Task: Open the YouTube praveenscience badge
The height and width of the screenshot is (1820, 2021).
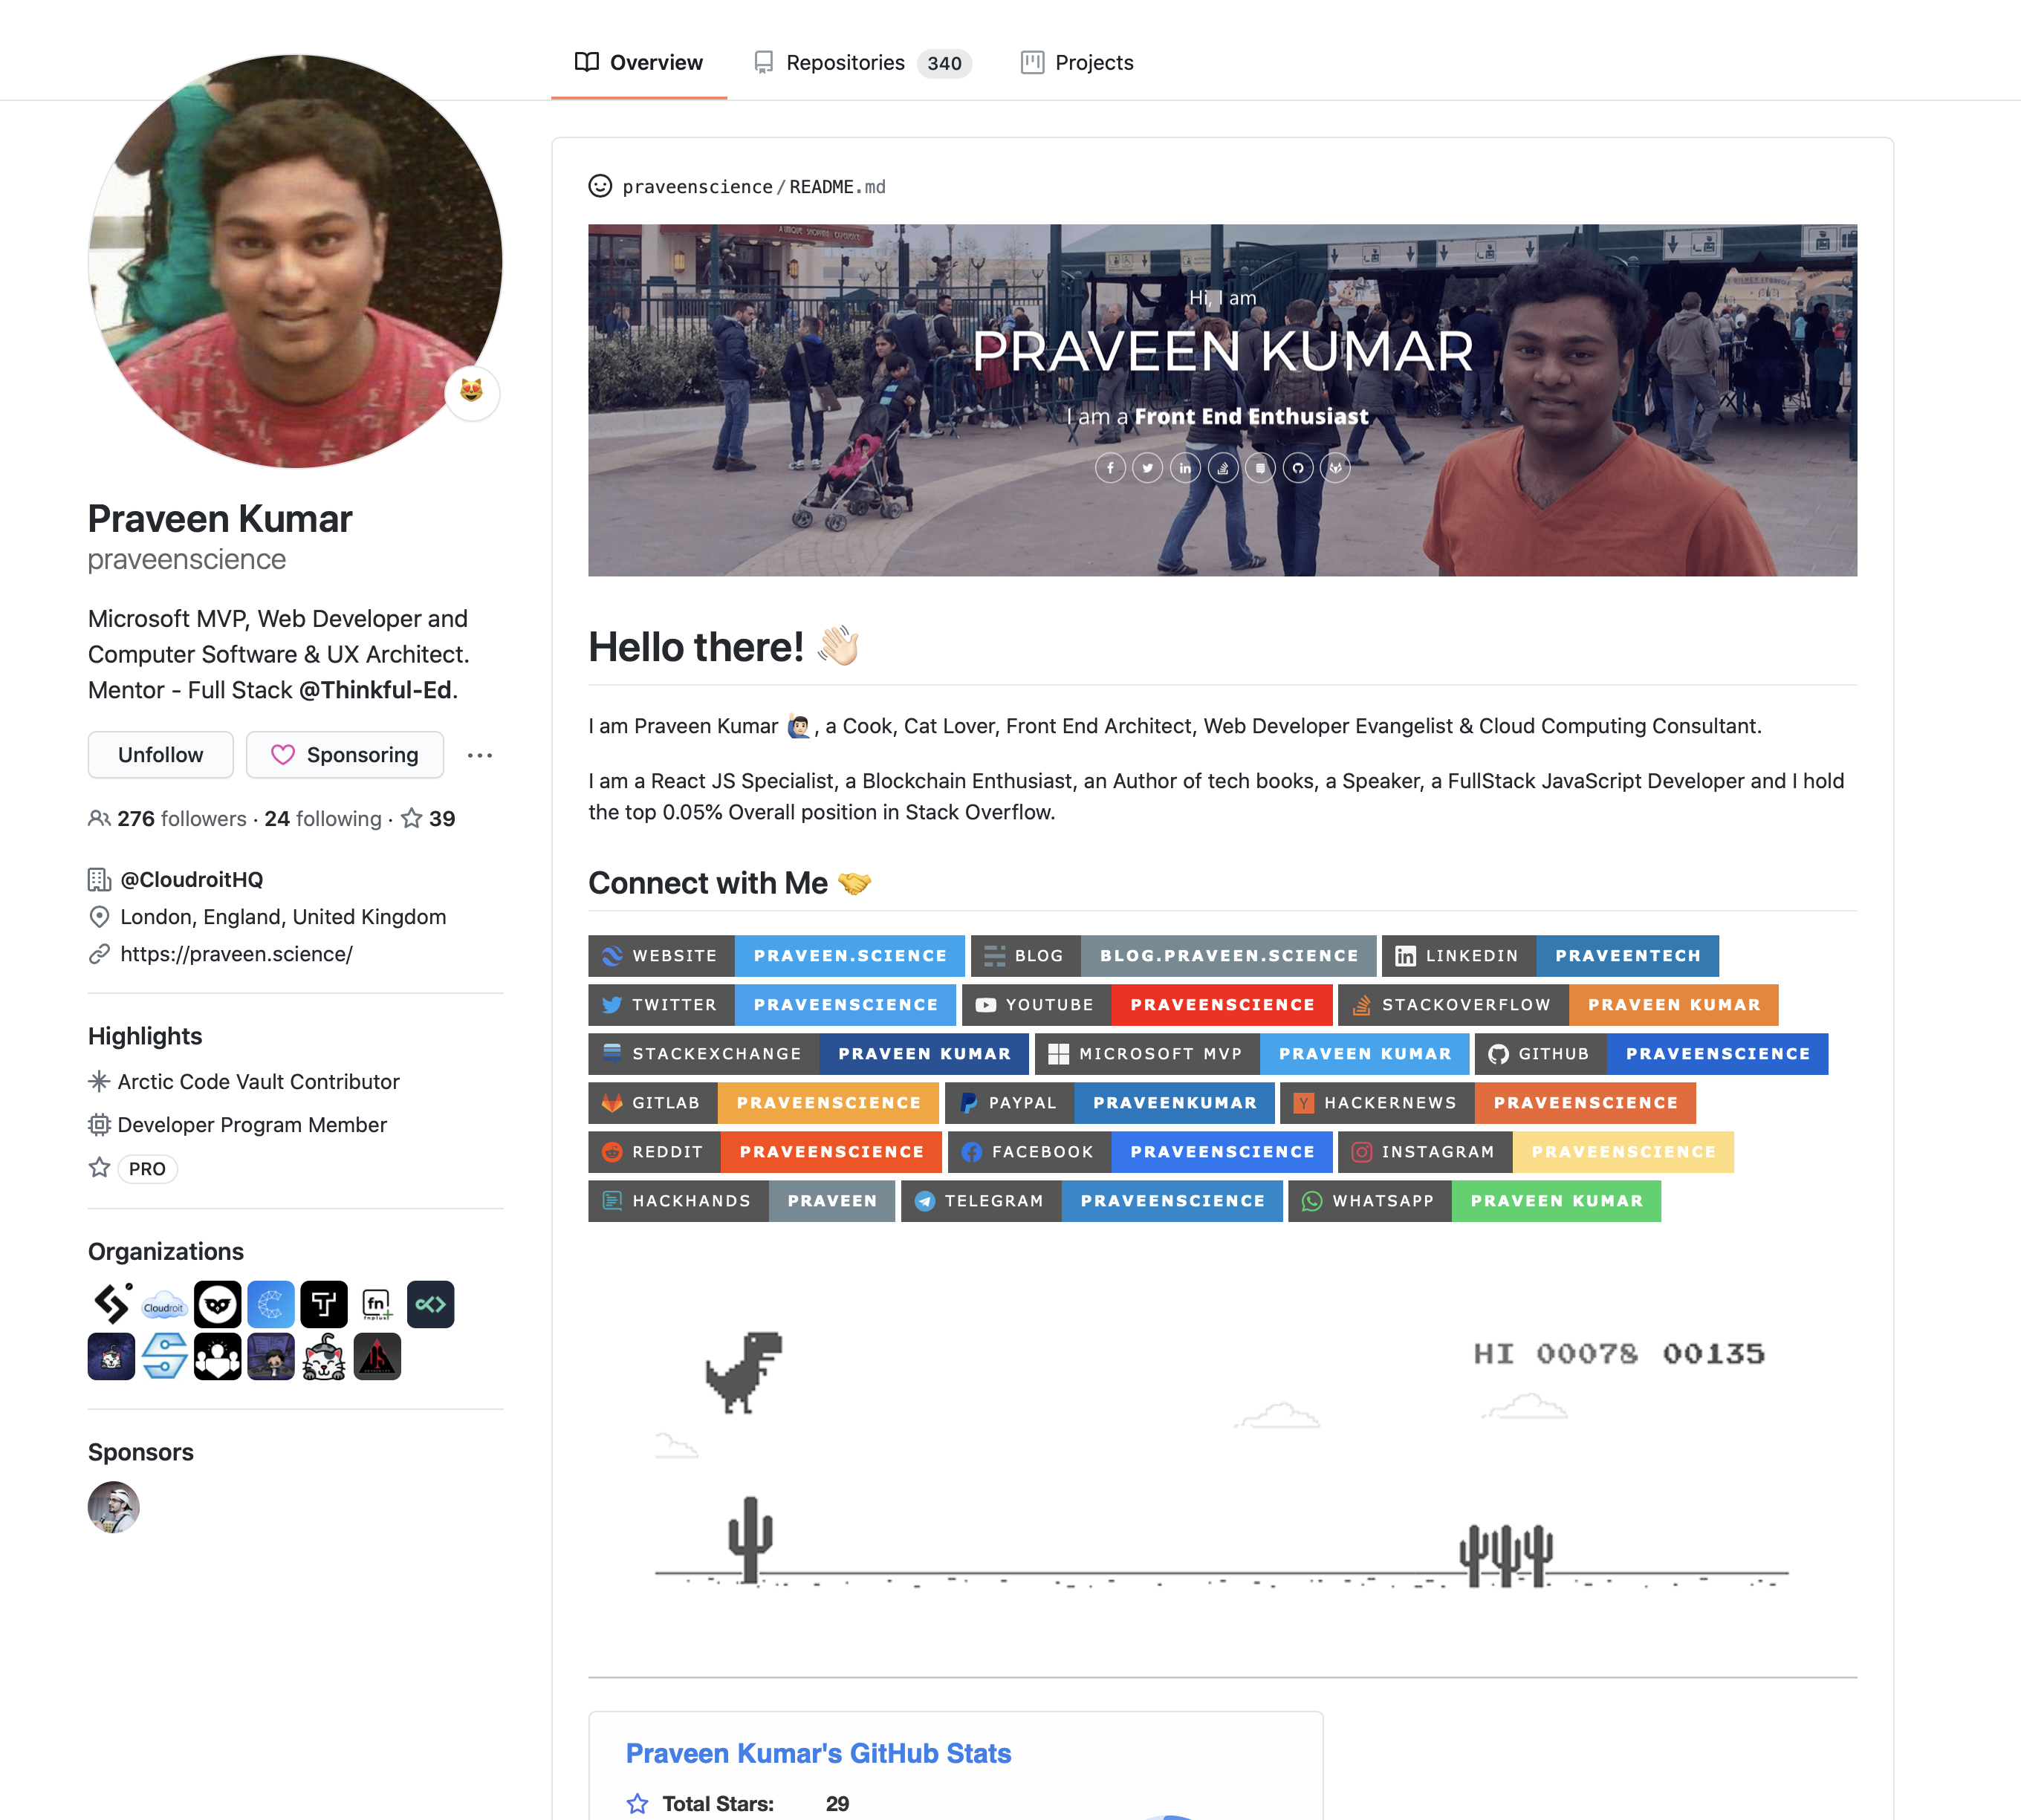Action: tap(1147, 1005)
